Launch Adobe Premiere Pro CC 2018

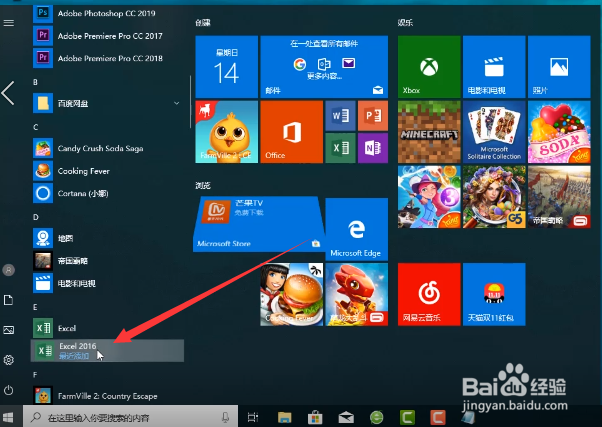(x=108, y=58)
